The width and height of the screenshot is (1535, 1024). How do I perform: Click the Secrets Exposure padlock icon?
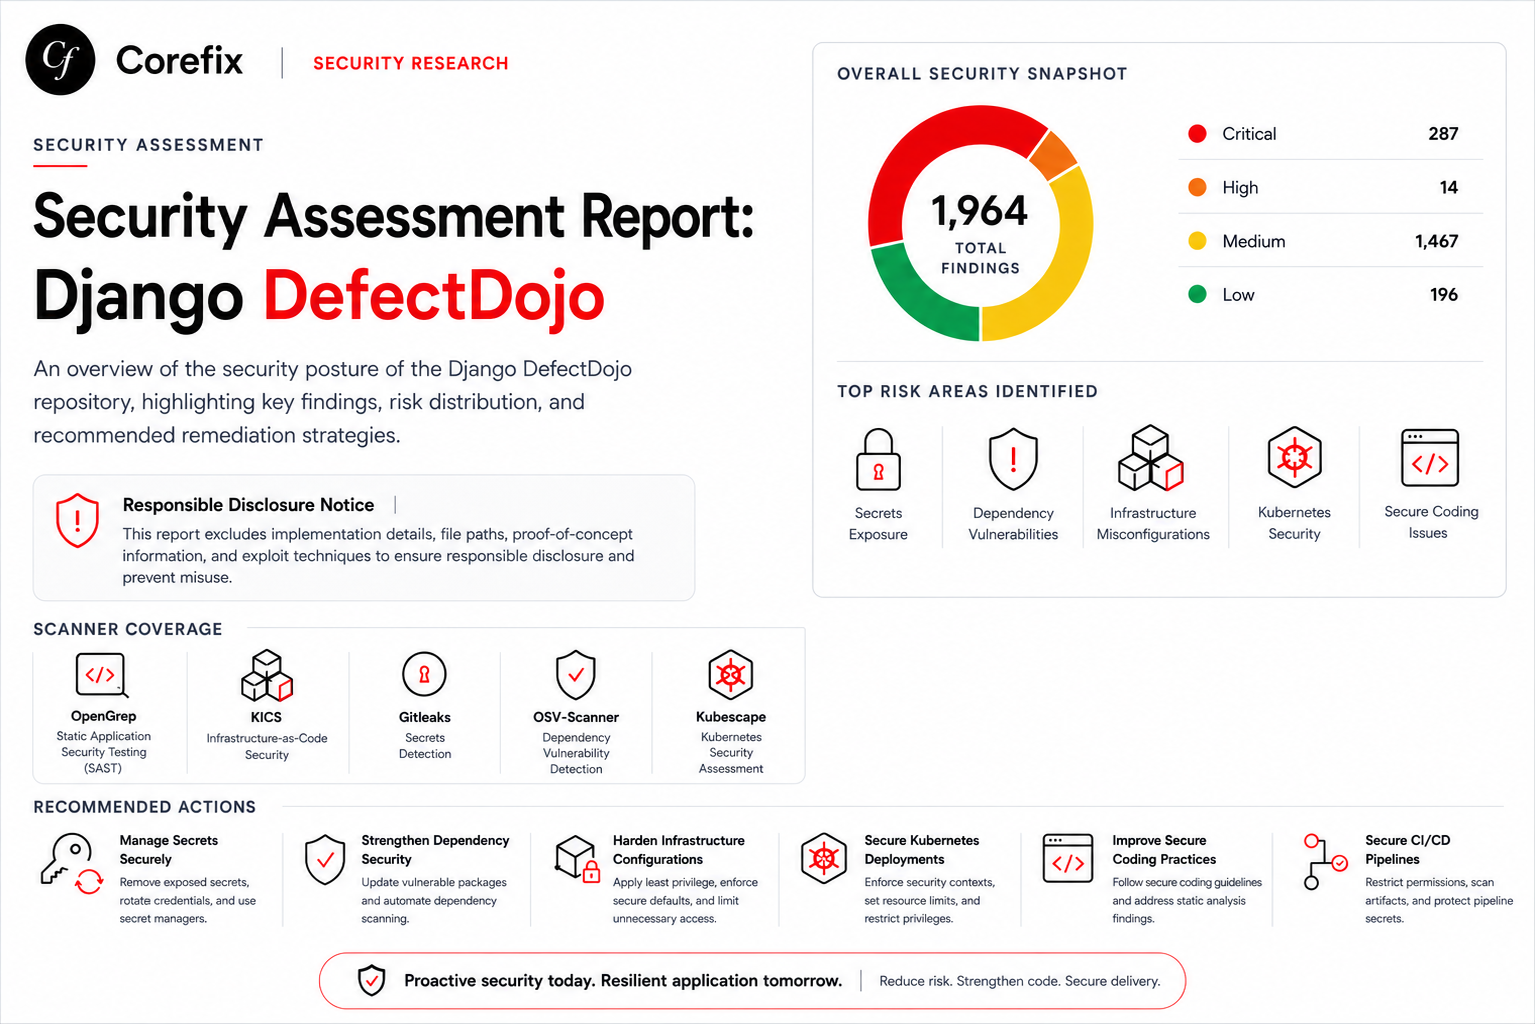[x=878, y=459]
